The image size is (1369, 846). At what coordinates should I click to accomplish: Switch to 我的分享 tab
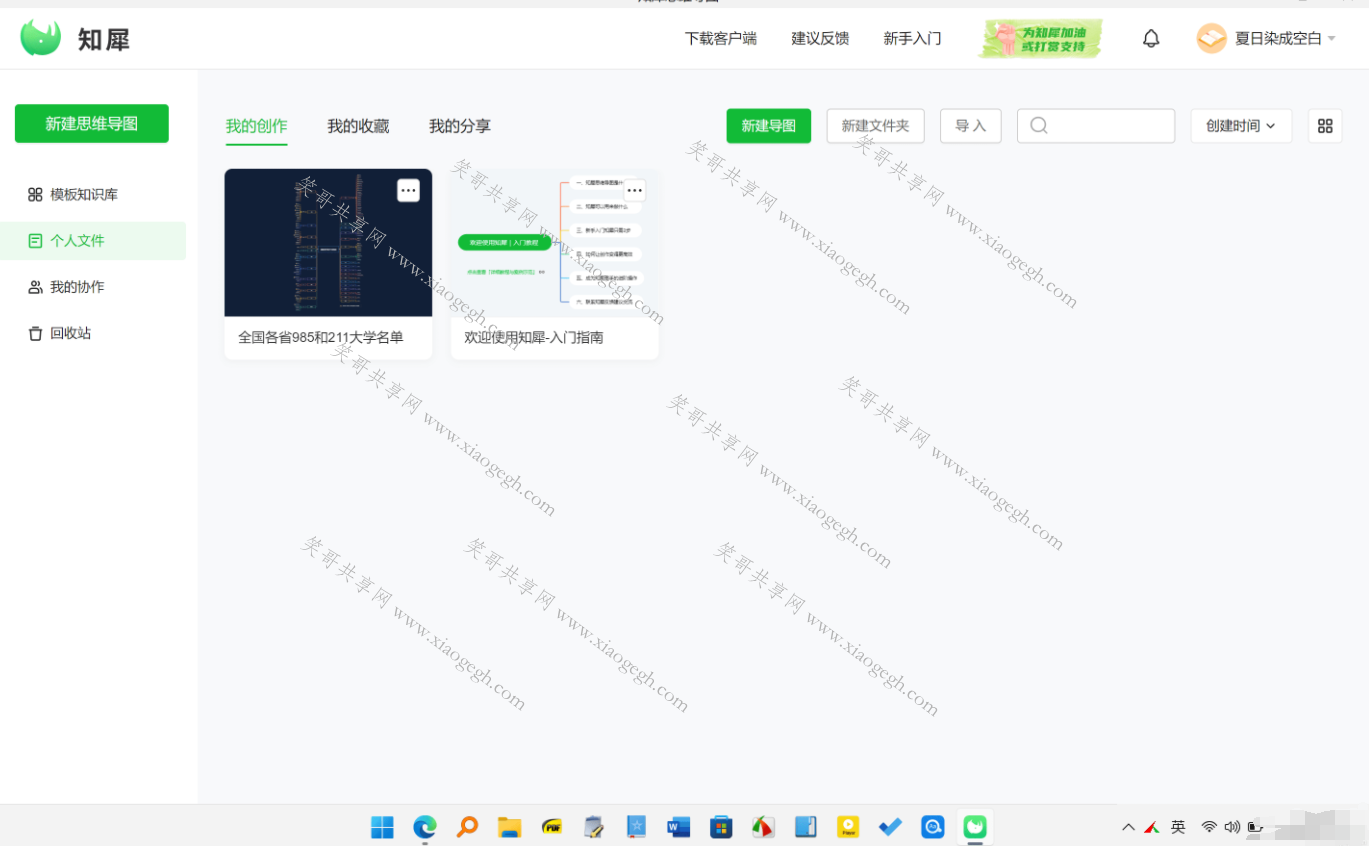coord(460,126)
